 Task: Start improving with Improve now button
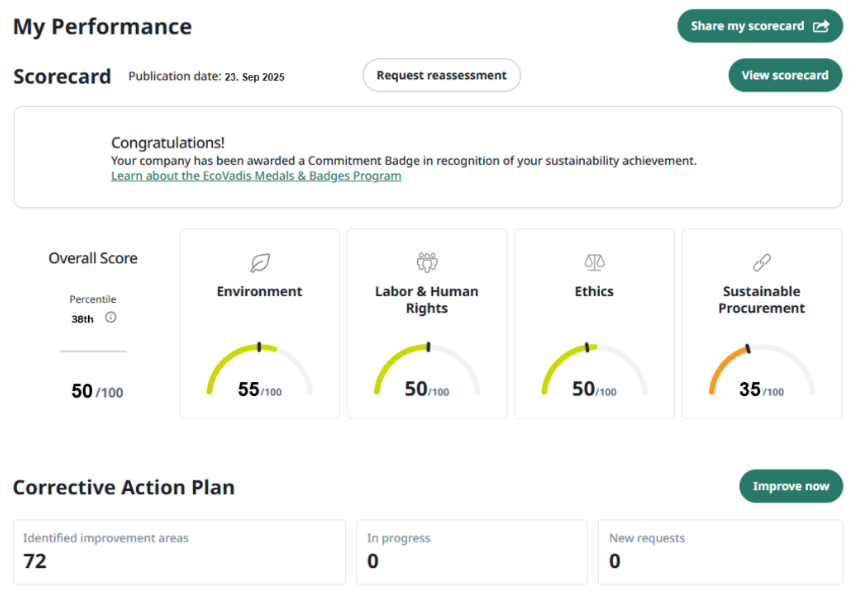pos(790,486)
